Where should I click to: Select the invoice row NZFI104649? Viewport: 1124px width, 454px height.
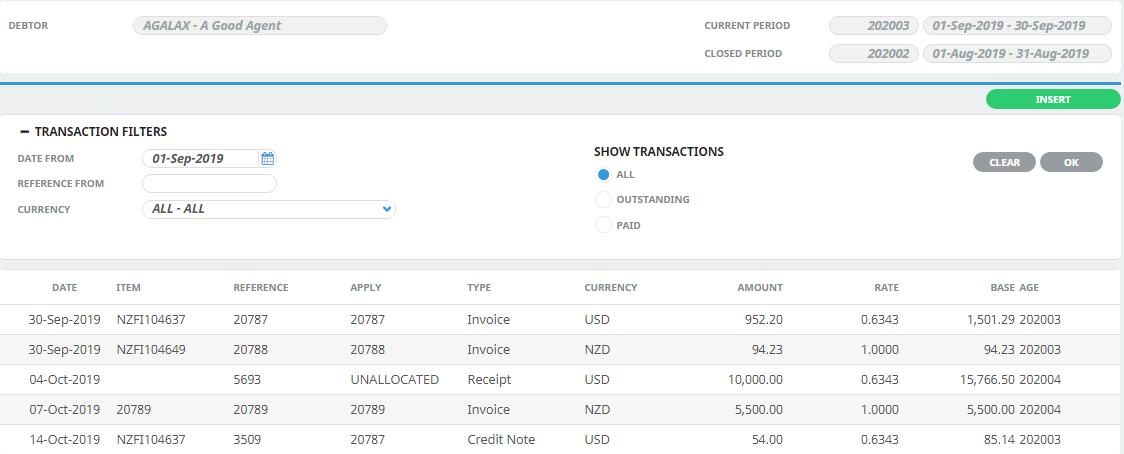(562, 350)
